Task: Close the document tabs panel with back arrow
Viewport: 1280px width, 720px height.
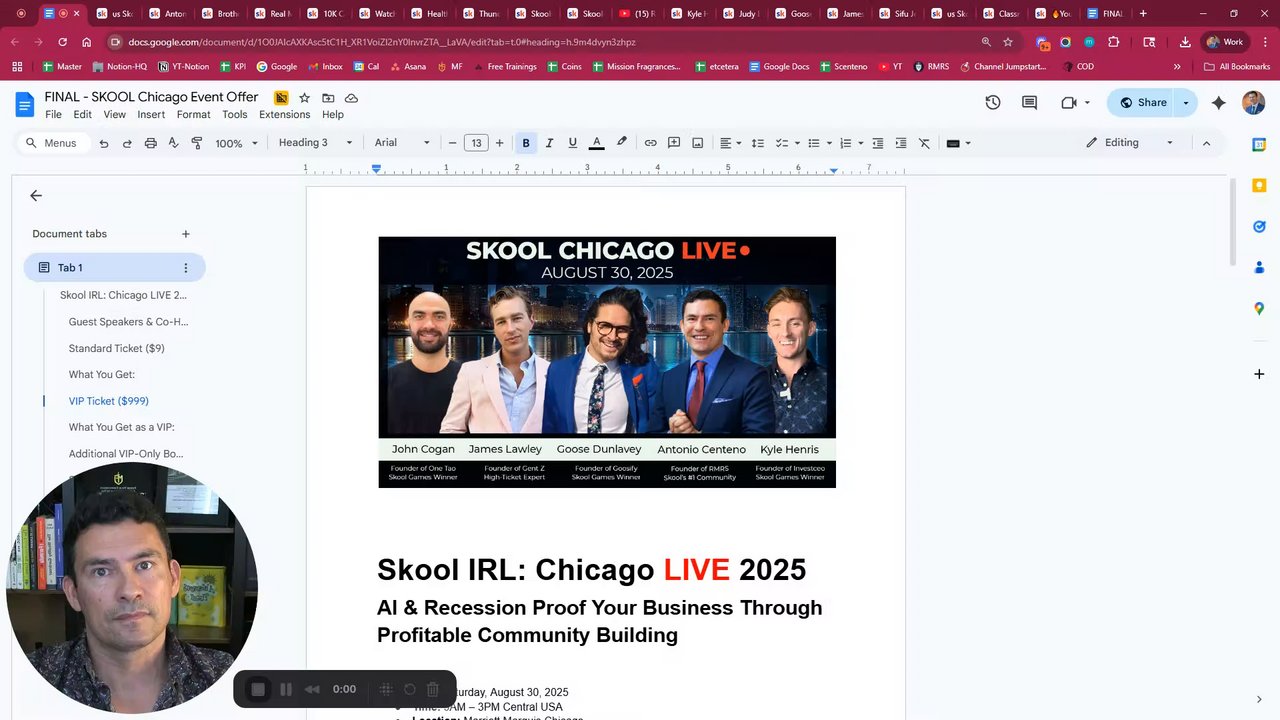Action: (x=36, y=196)
